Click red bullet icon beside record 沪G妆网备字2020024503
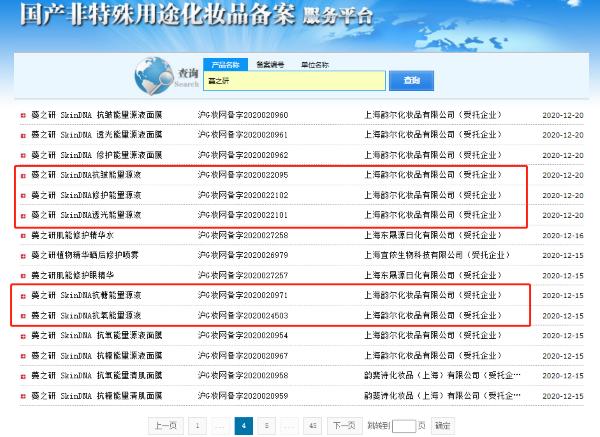The width and height of the screenshot is (600, 437). 23,315
